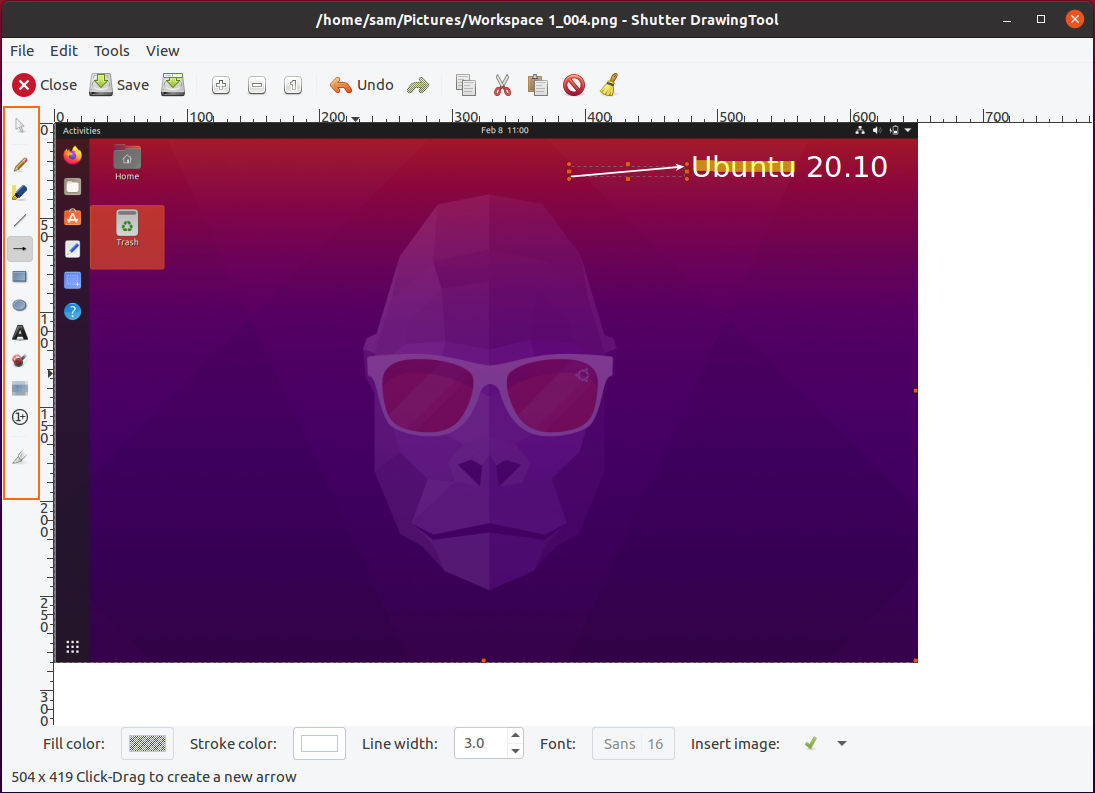Clear all annotations with the broom
1095x793 pixels.
click(610, 85)
